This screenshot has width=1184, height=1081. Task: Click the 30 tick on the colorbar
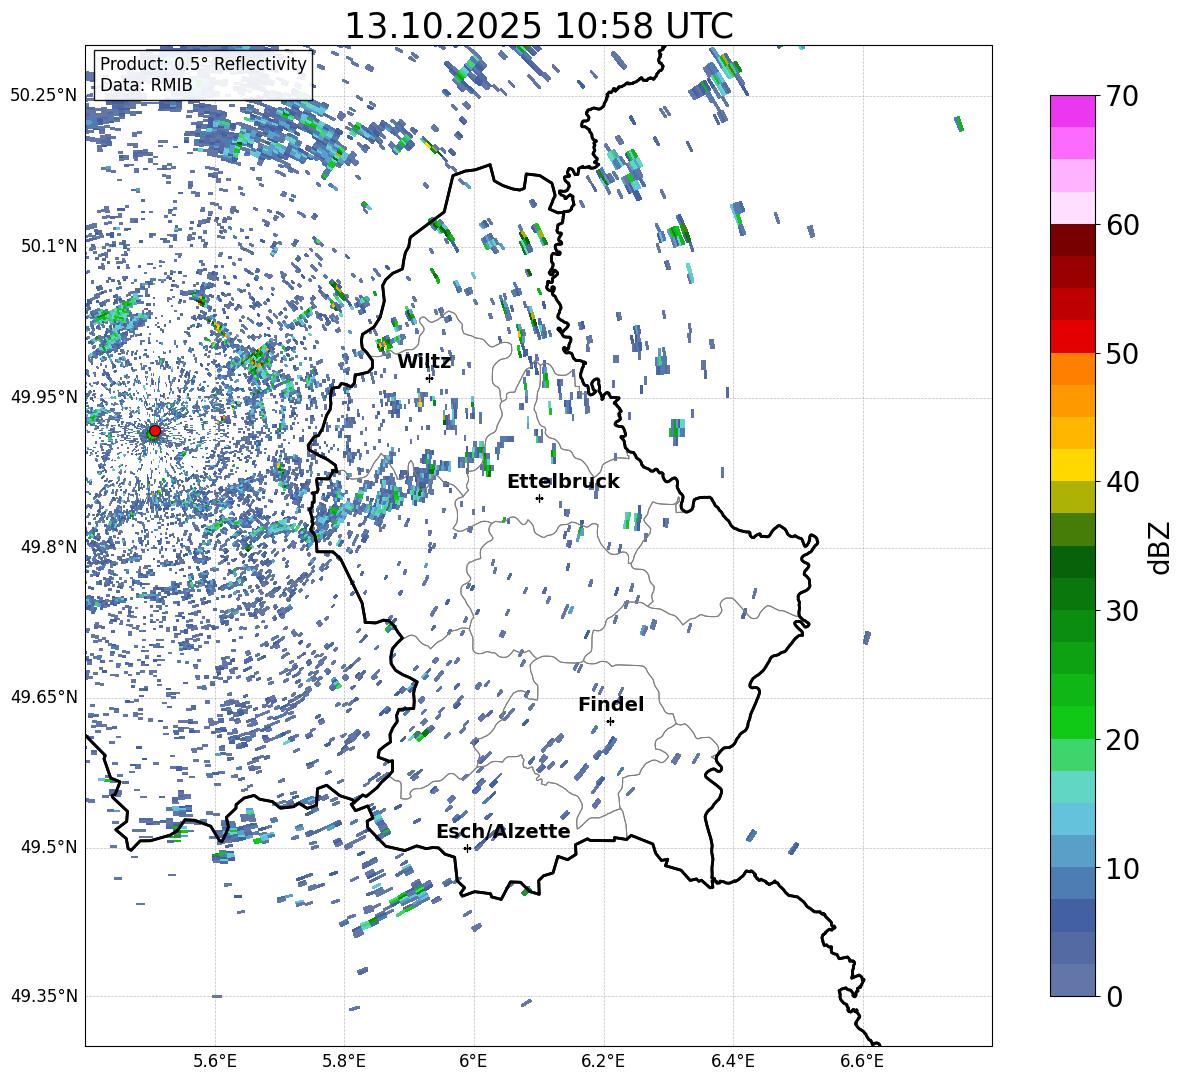1122,611
